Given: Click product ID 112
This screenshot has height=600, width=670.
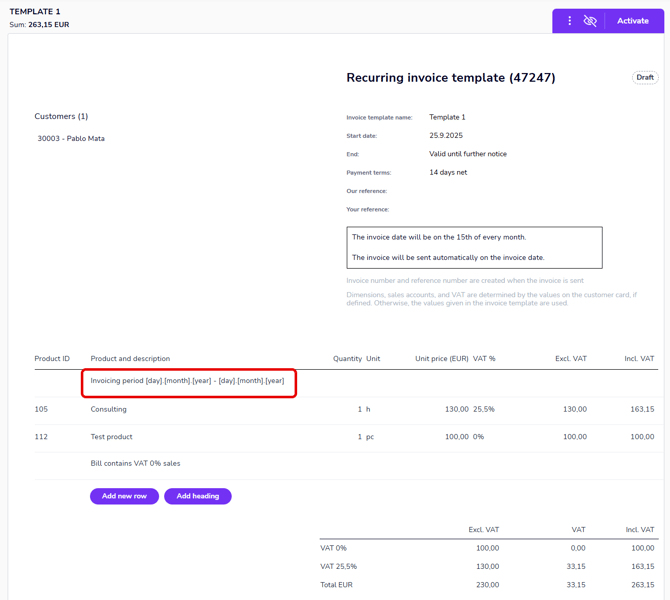Looking at the screenshot, I should 41,437.
